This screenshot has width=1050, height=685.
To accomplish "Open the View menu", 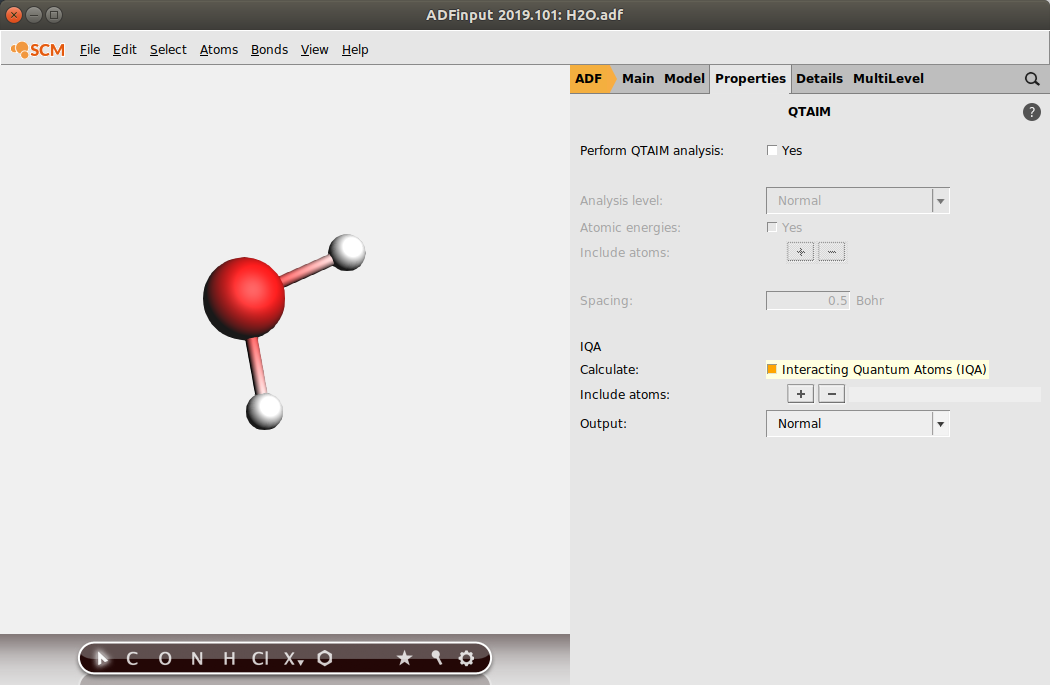I will [314, 50].
